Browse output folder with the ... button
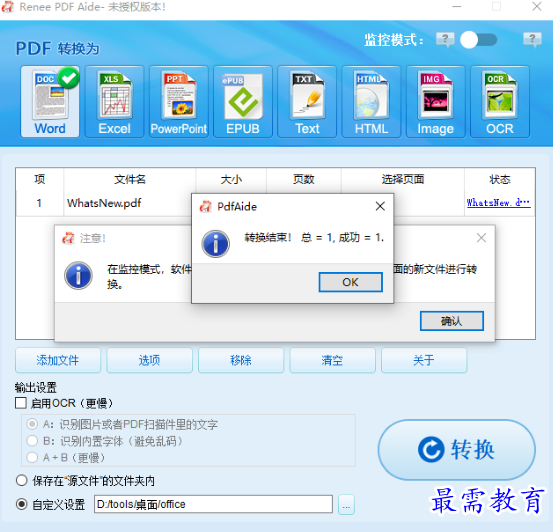Viewport: 553px width, 532px height. pyautogui.click(x=346, y=505)
